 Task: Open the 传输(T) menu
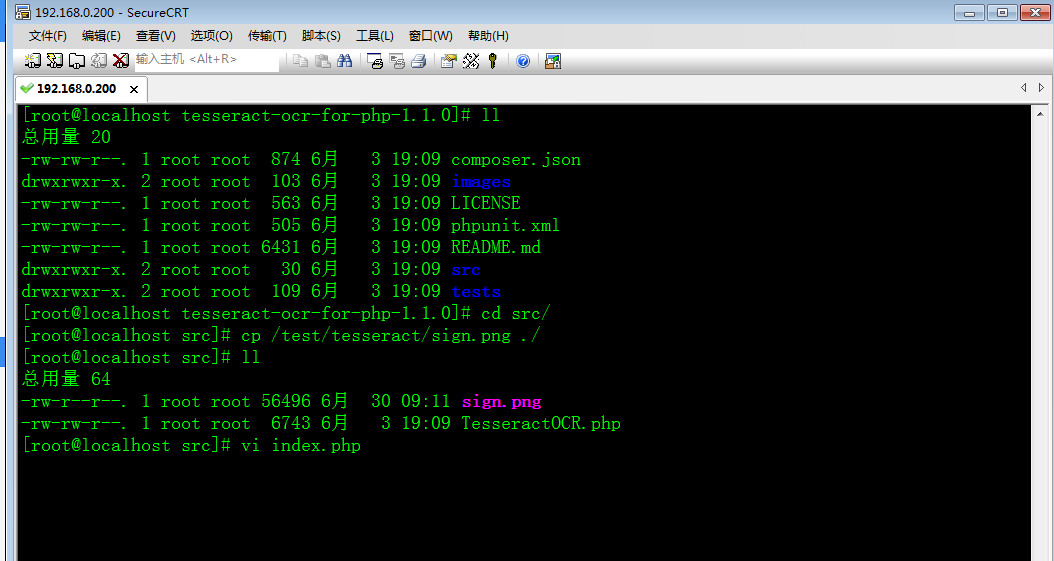(x=267, y=36)
